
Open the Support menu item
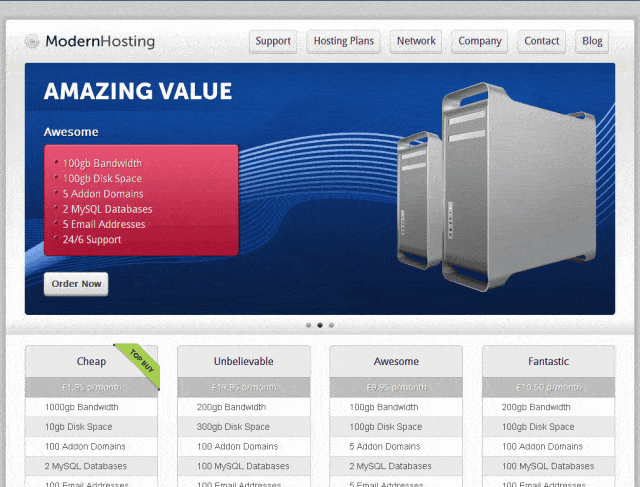pos(273,41)
